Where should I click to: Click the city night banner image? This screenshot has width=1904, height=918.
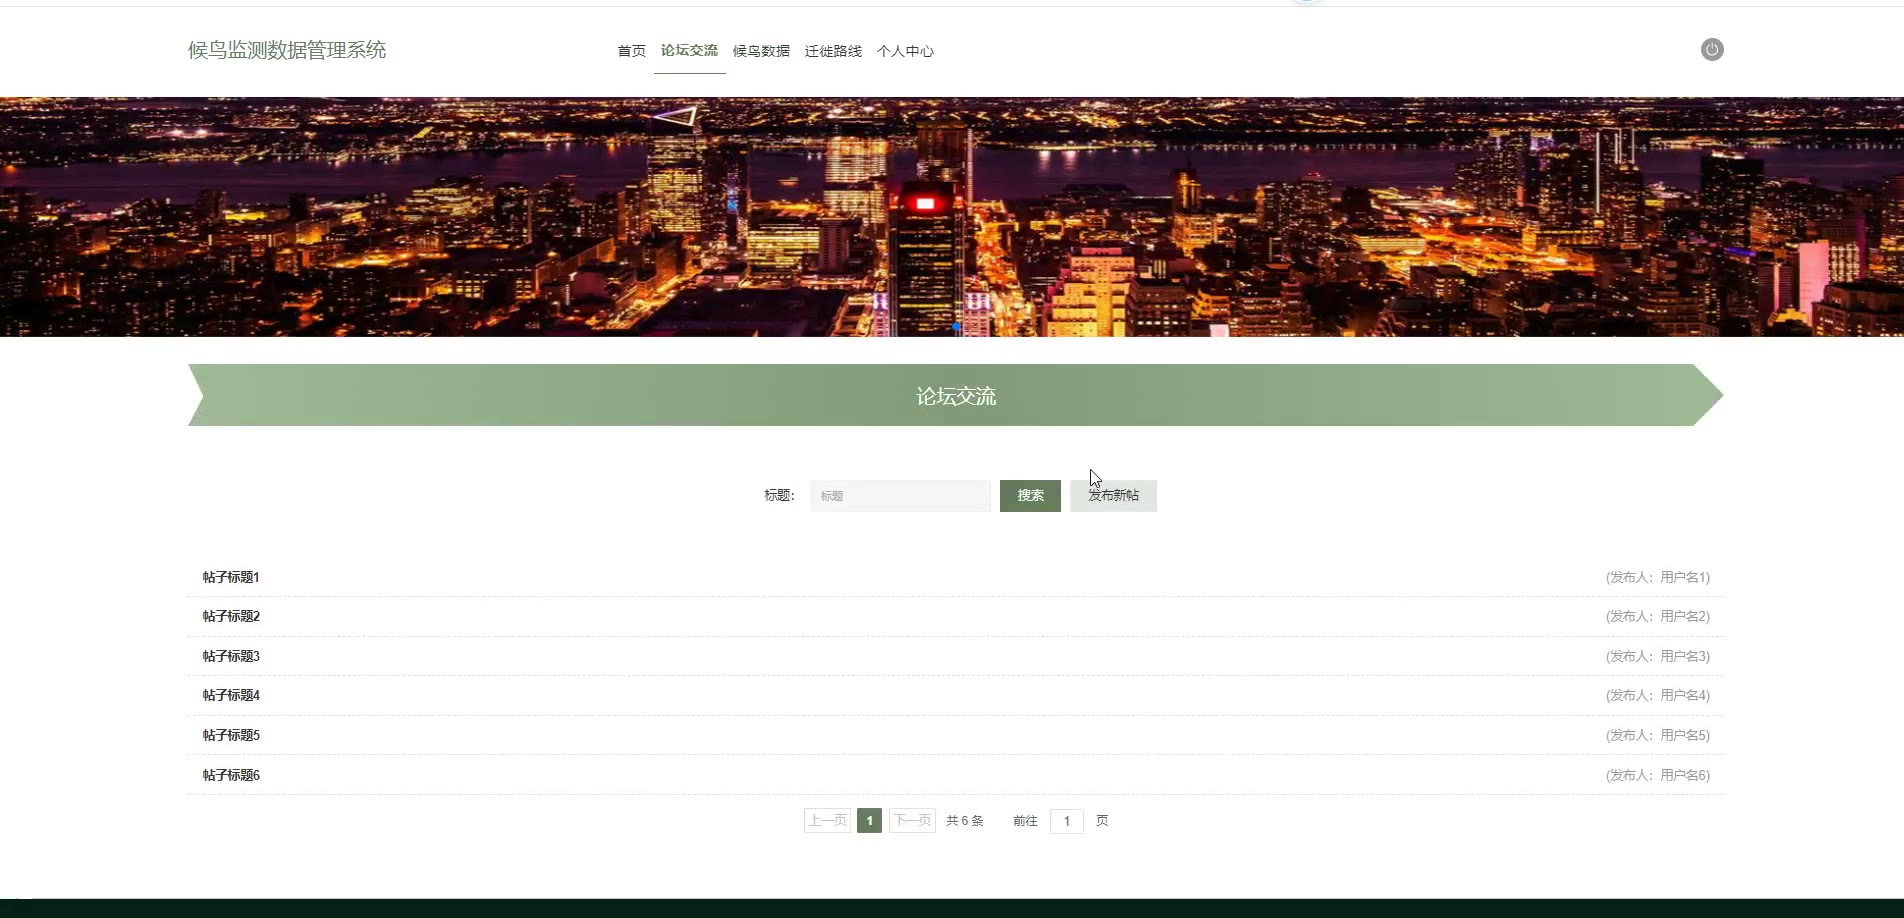pos(952,217)
